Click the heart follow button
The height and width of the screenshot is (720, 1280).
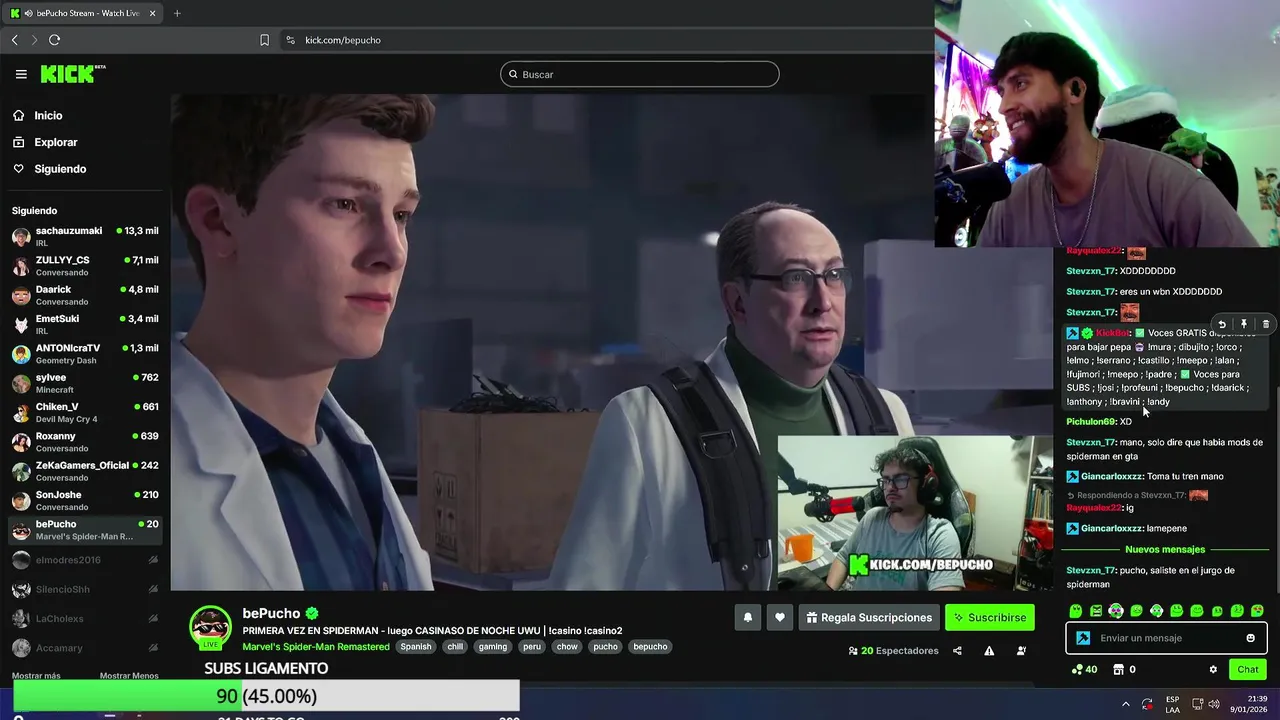click(x=780, y=618)
